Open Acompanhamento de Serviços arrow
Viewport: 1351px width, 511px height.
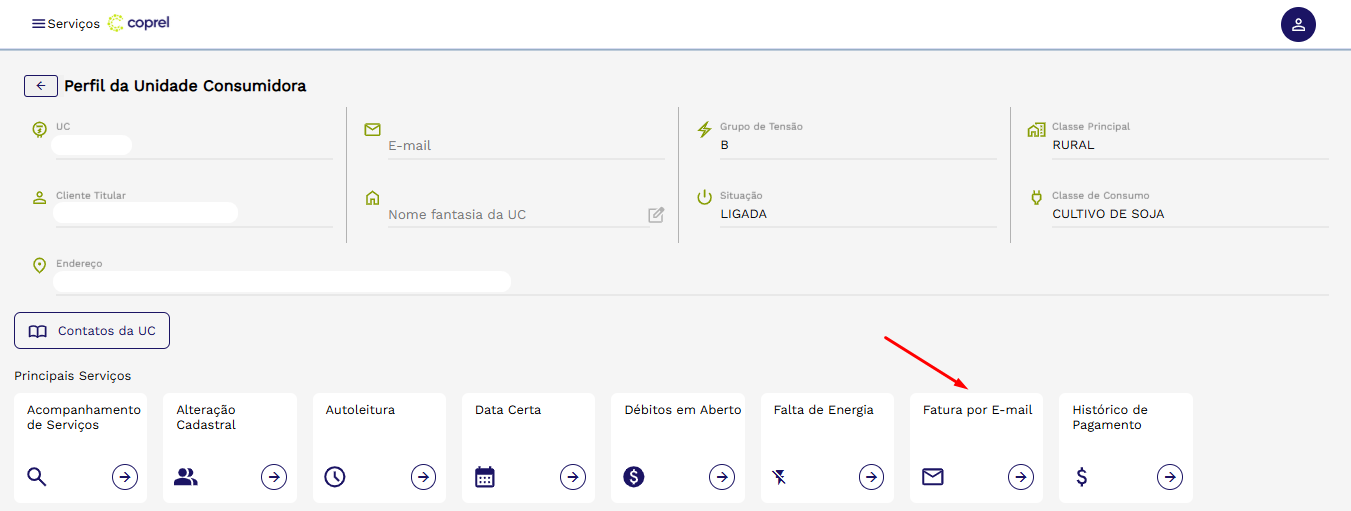125,477
